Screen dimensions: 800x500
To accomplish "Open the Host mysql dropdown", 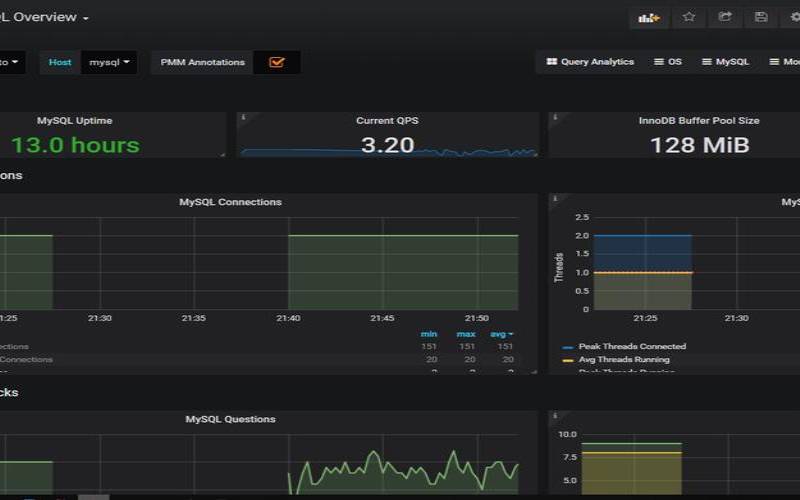I will pyautogui.click(x=109, y=62).
